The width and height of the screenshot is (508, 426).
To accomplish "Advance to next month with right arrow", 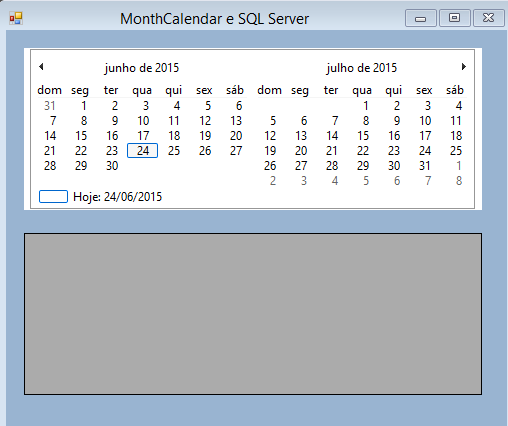I will pos(464,67).
